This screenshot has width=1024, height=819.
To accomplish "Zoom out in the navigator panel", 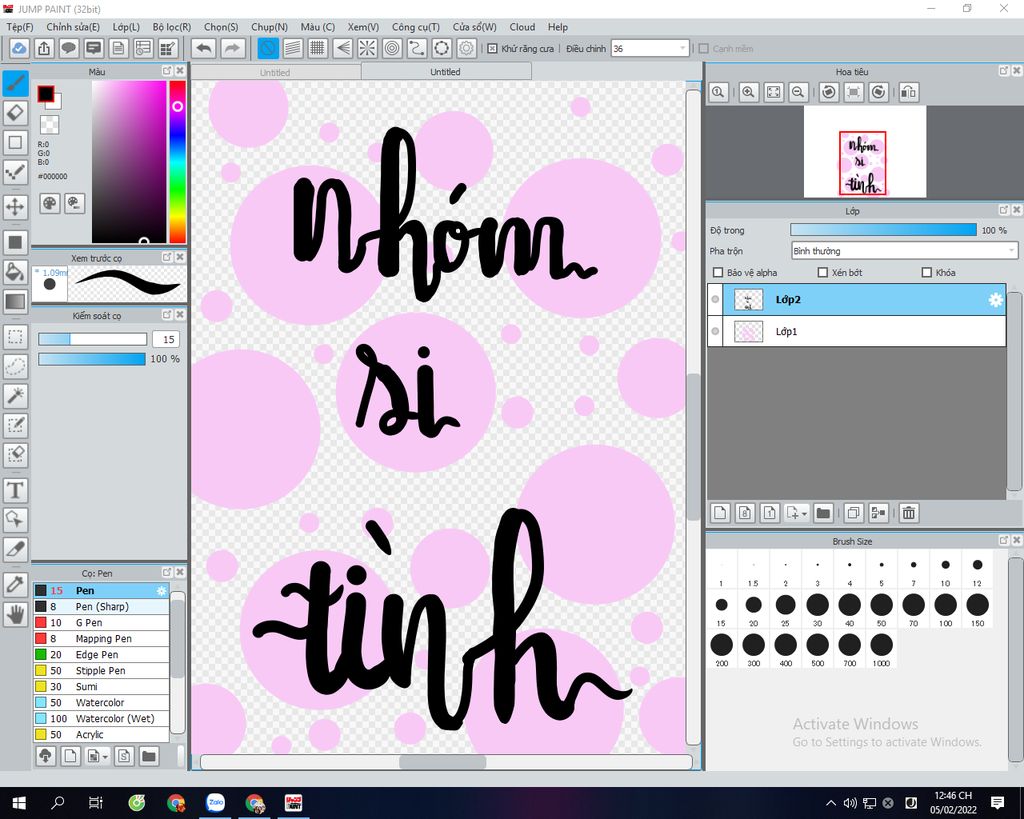I will click(798, 92).
